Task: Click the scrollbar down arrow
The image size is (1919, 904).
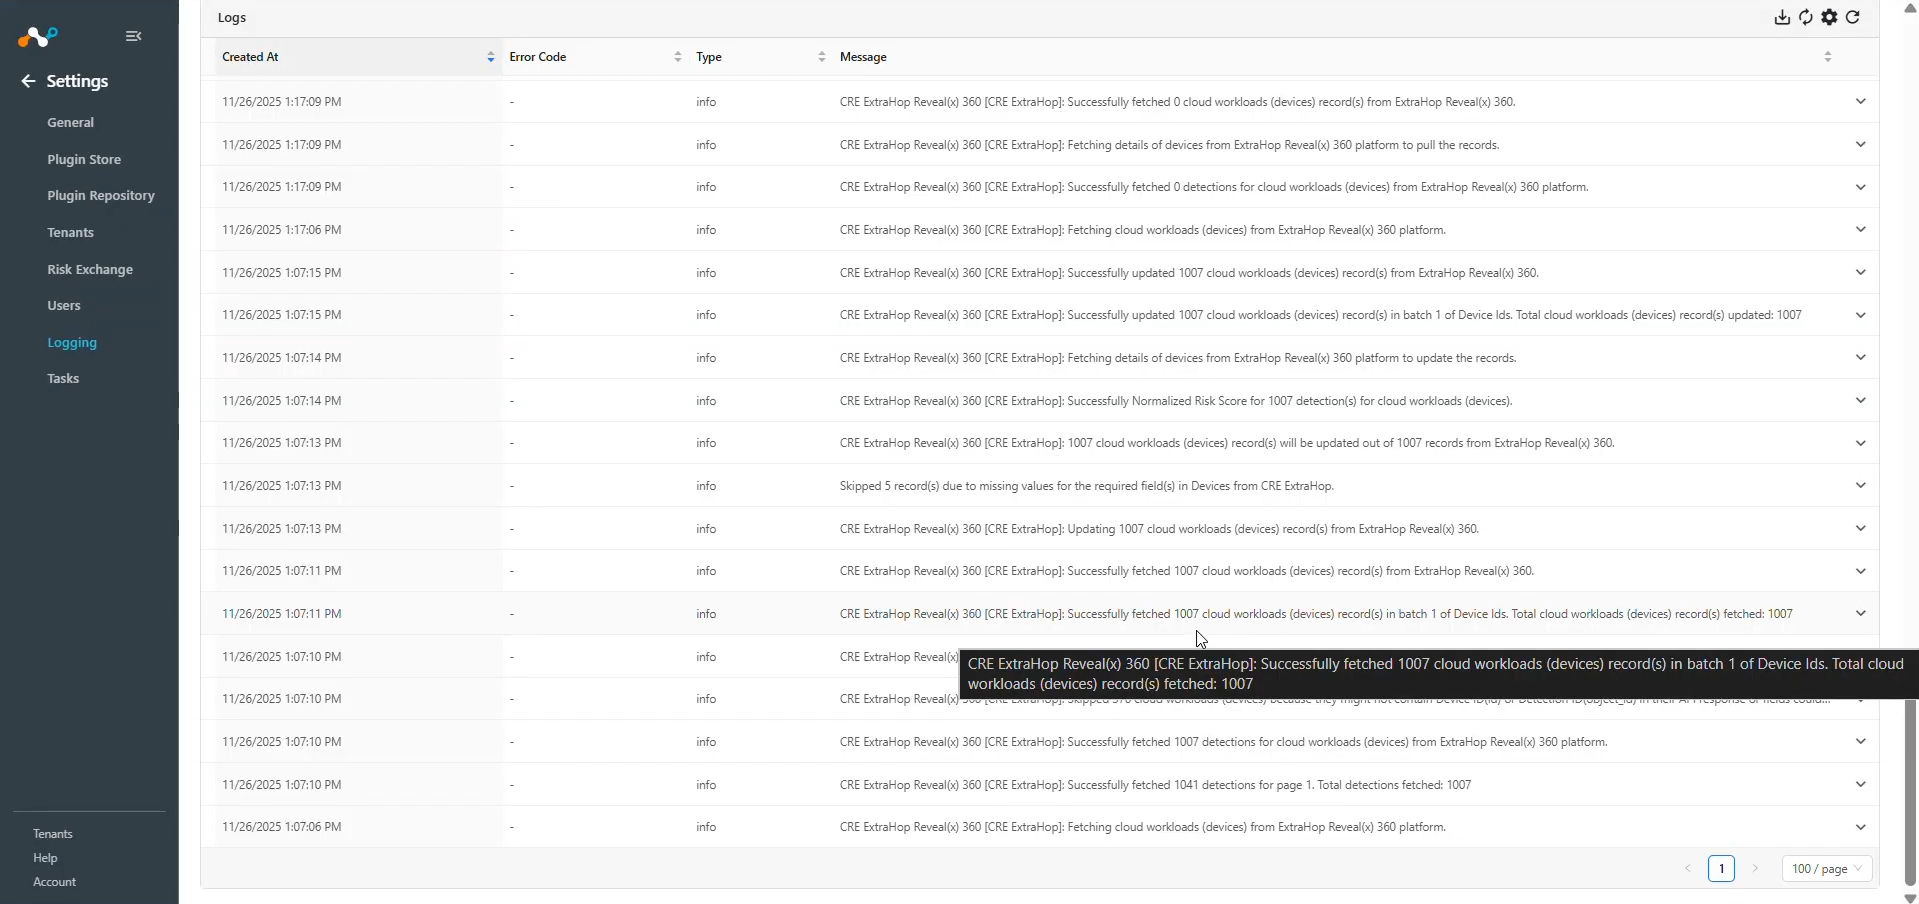Action: [x=1910, y=897]
